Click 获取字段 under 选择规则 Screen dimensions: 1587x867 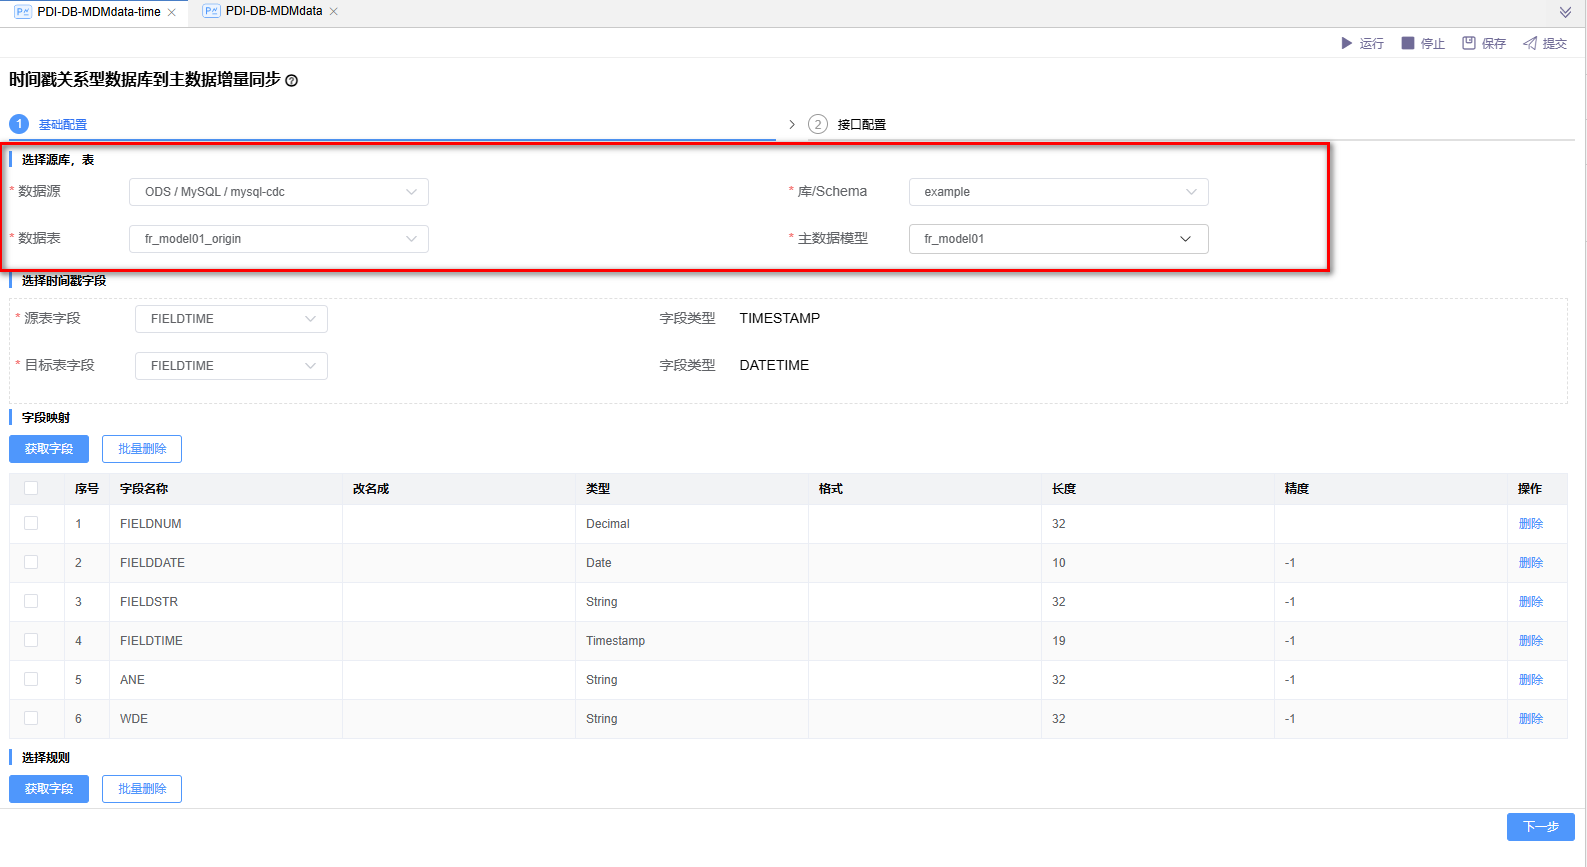[49, 789]
